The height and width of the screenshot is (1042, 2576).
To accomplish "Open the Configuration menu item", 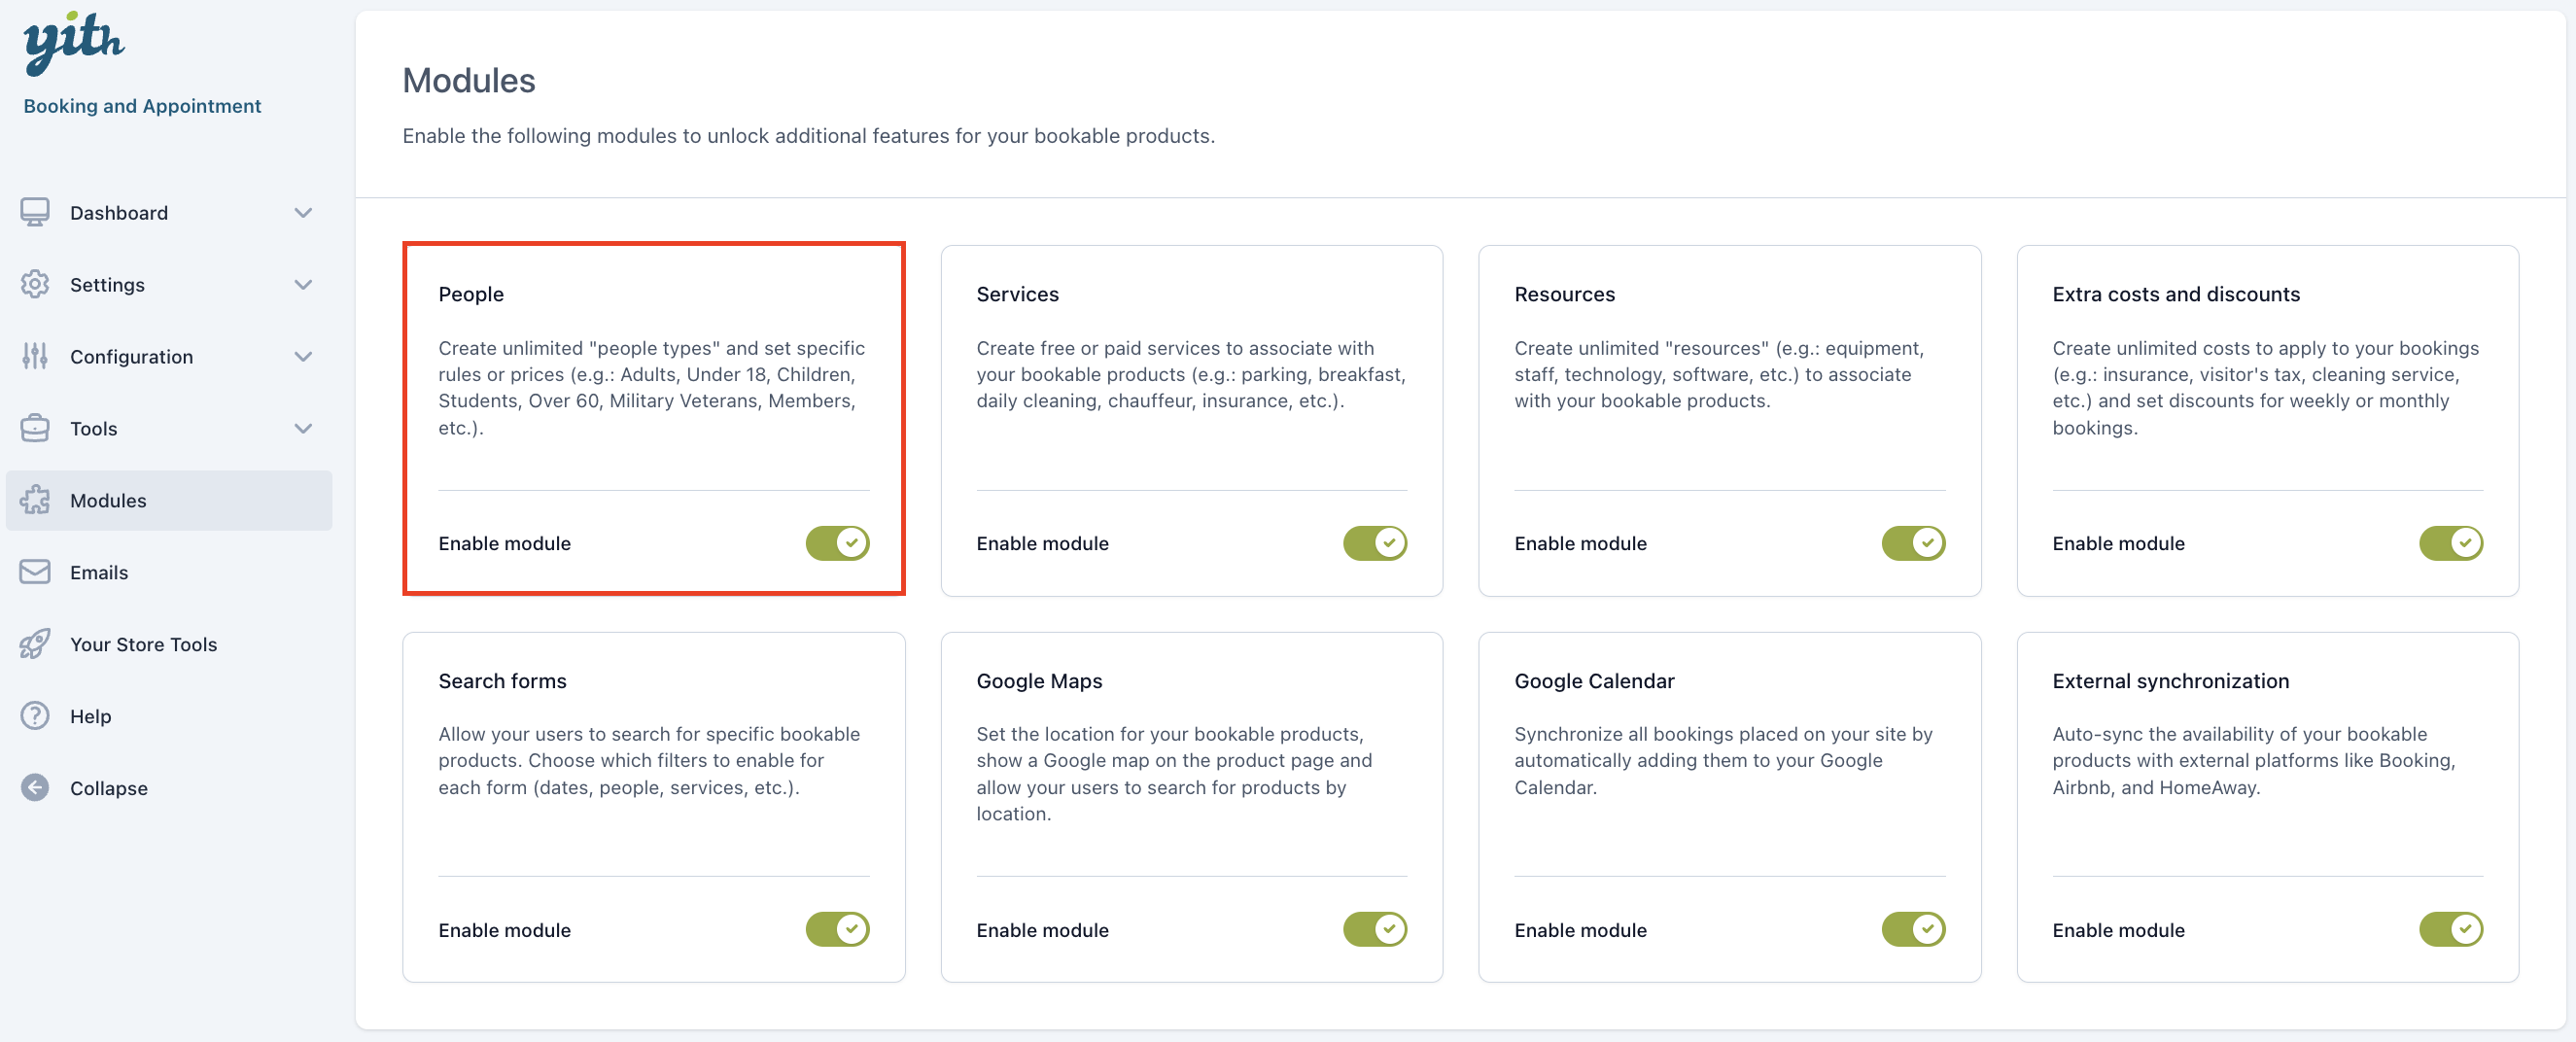I will [168, 357].
